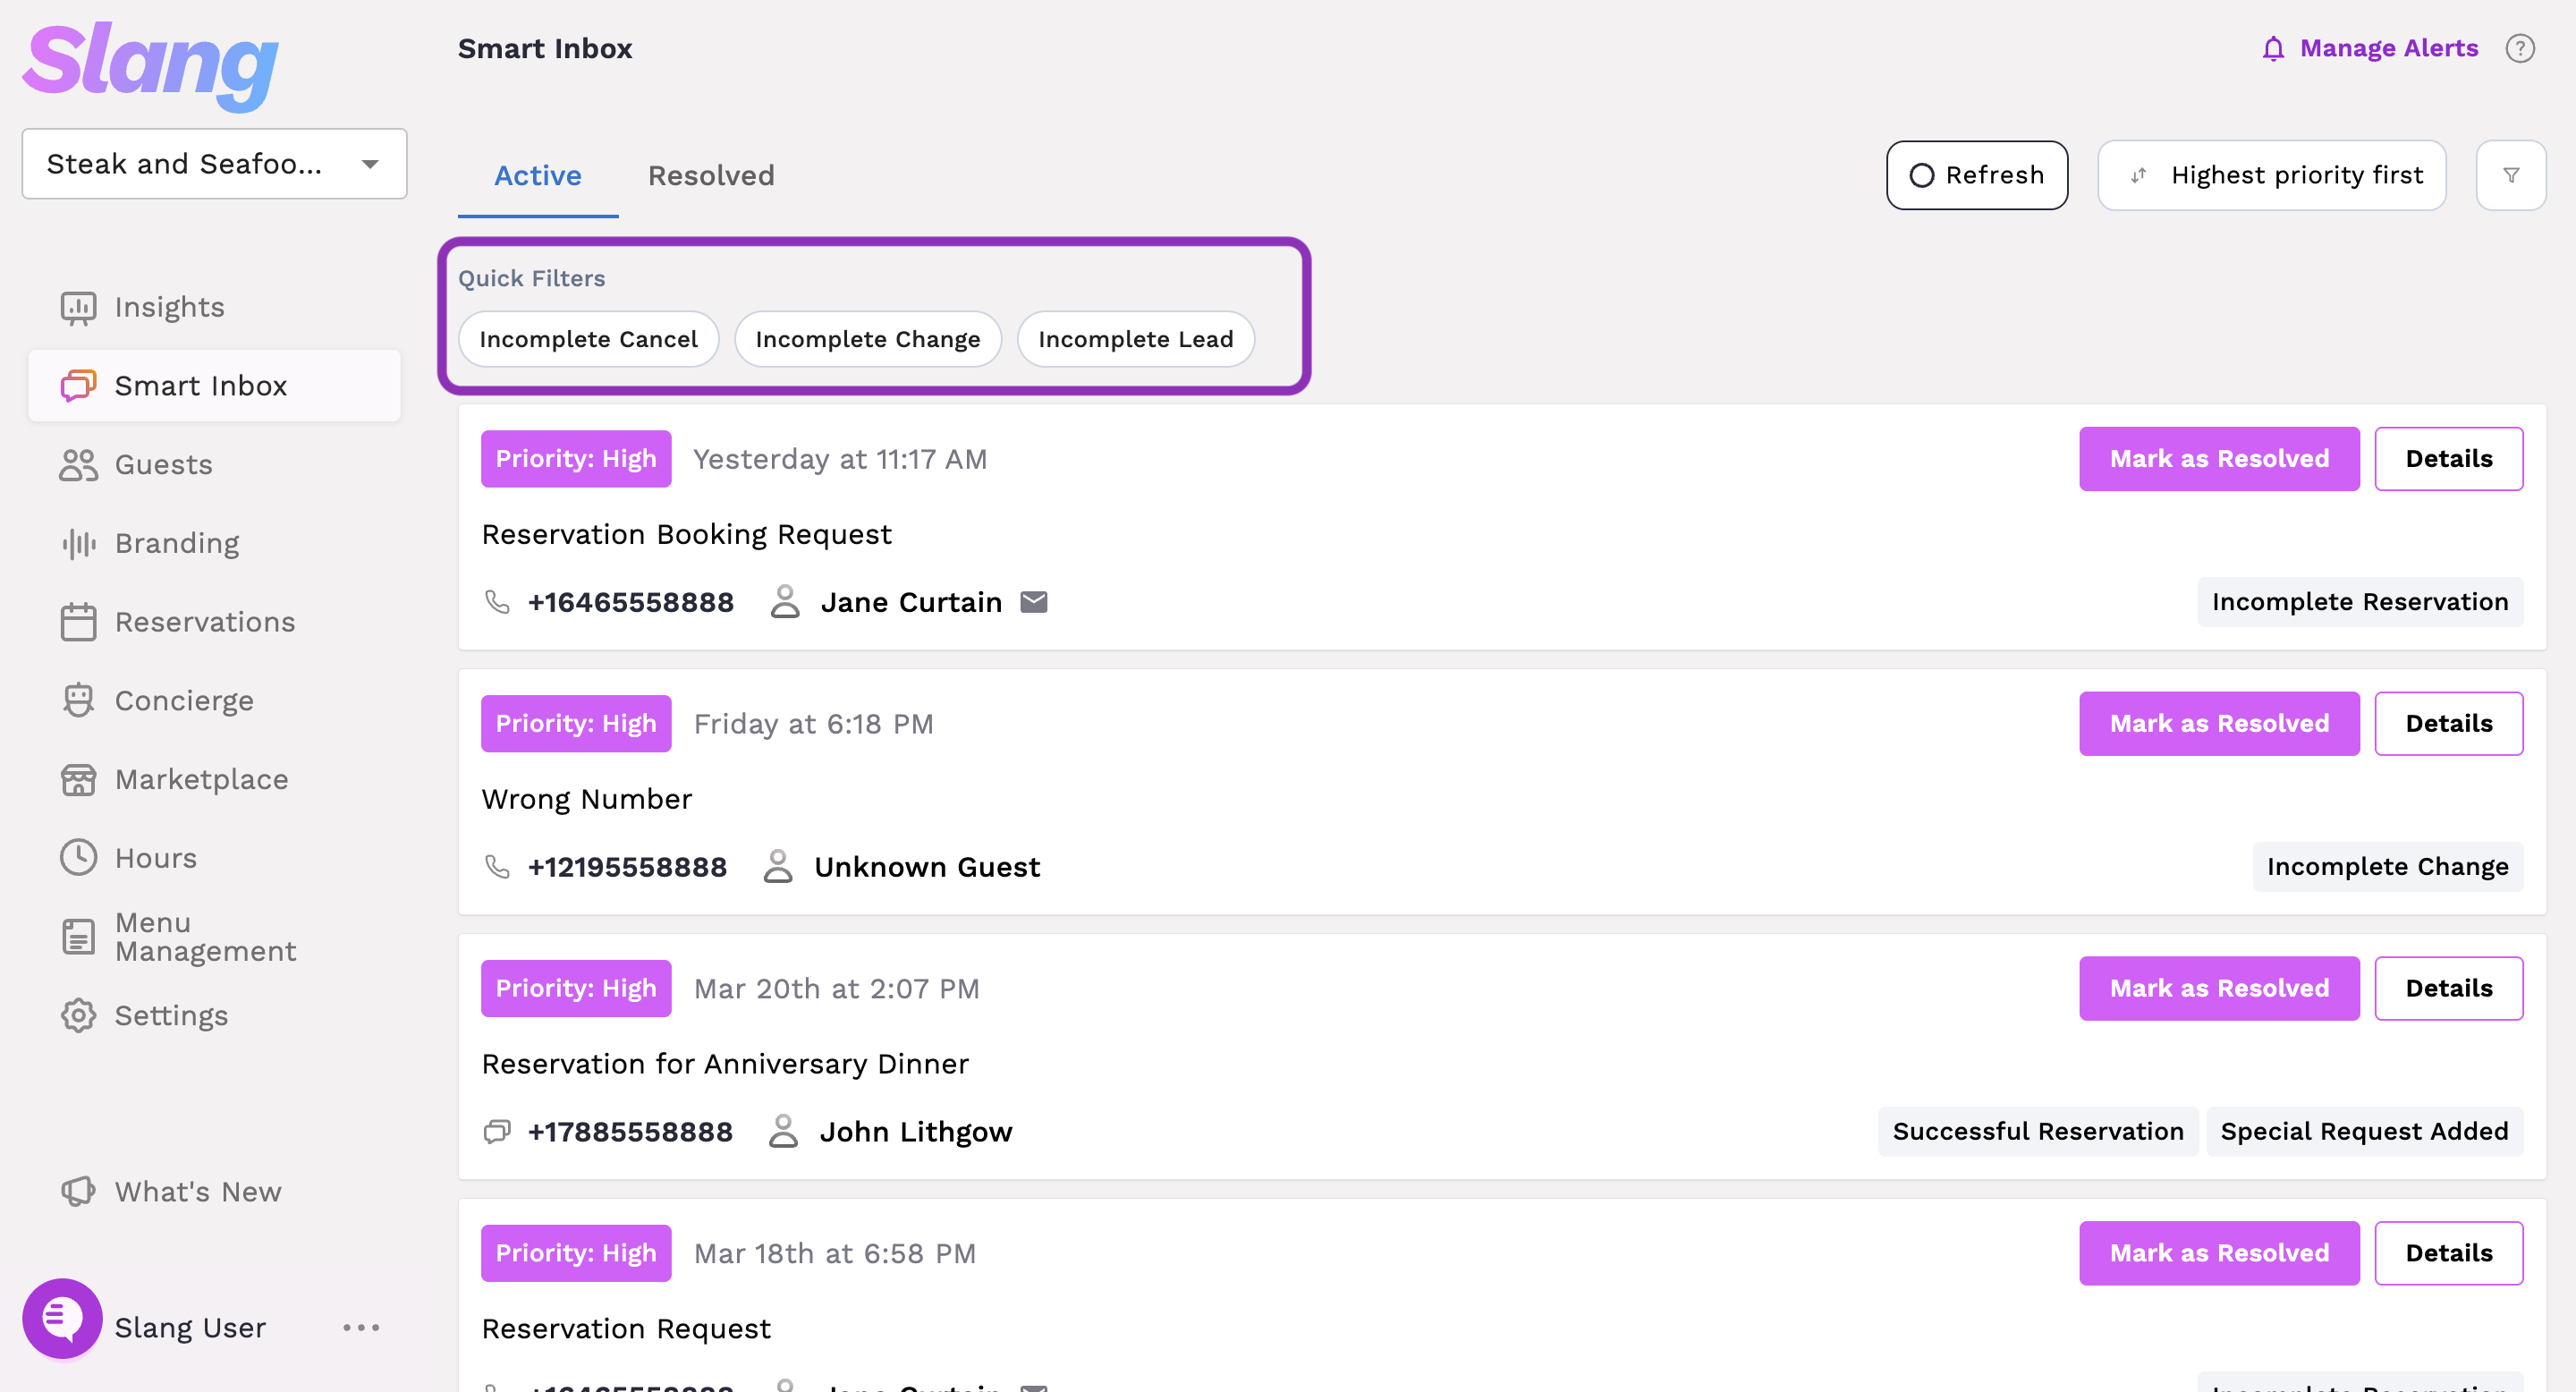
Task: Open the help question mark icon
Action: 2520,48
